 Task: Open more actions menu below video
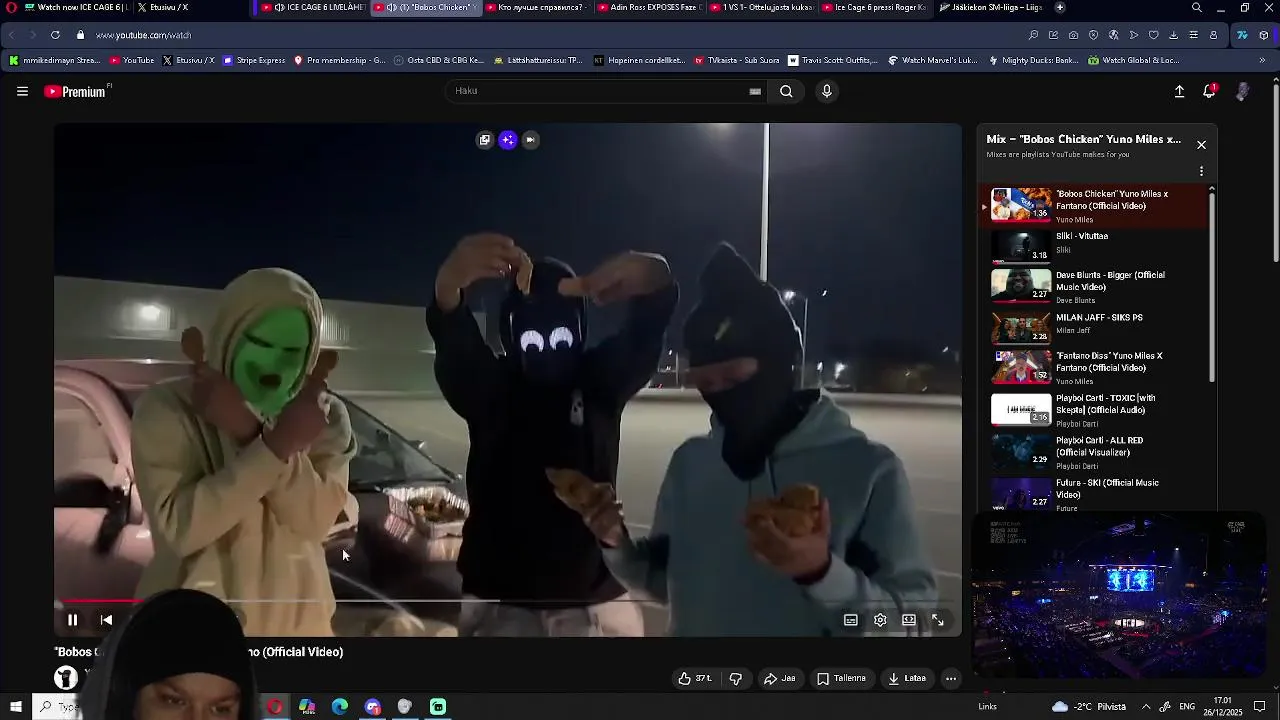(951, 678)
